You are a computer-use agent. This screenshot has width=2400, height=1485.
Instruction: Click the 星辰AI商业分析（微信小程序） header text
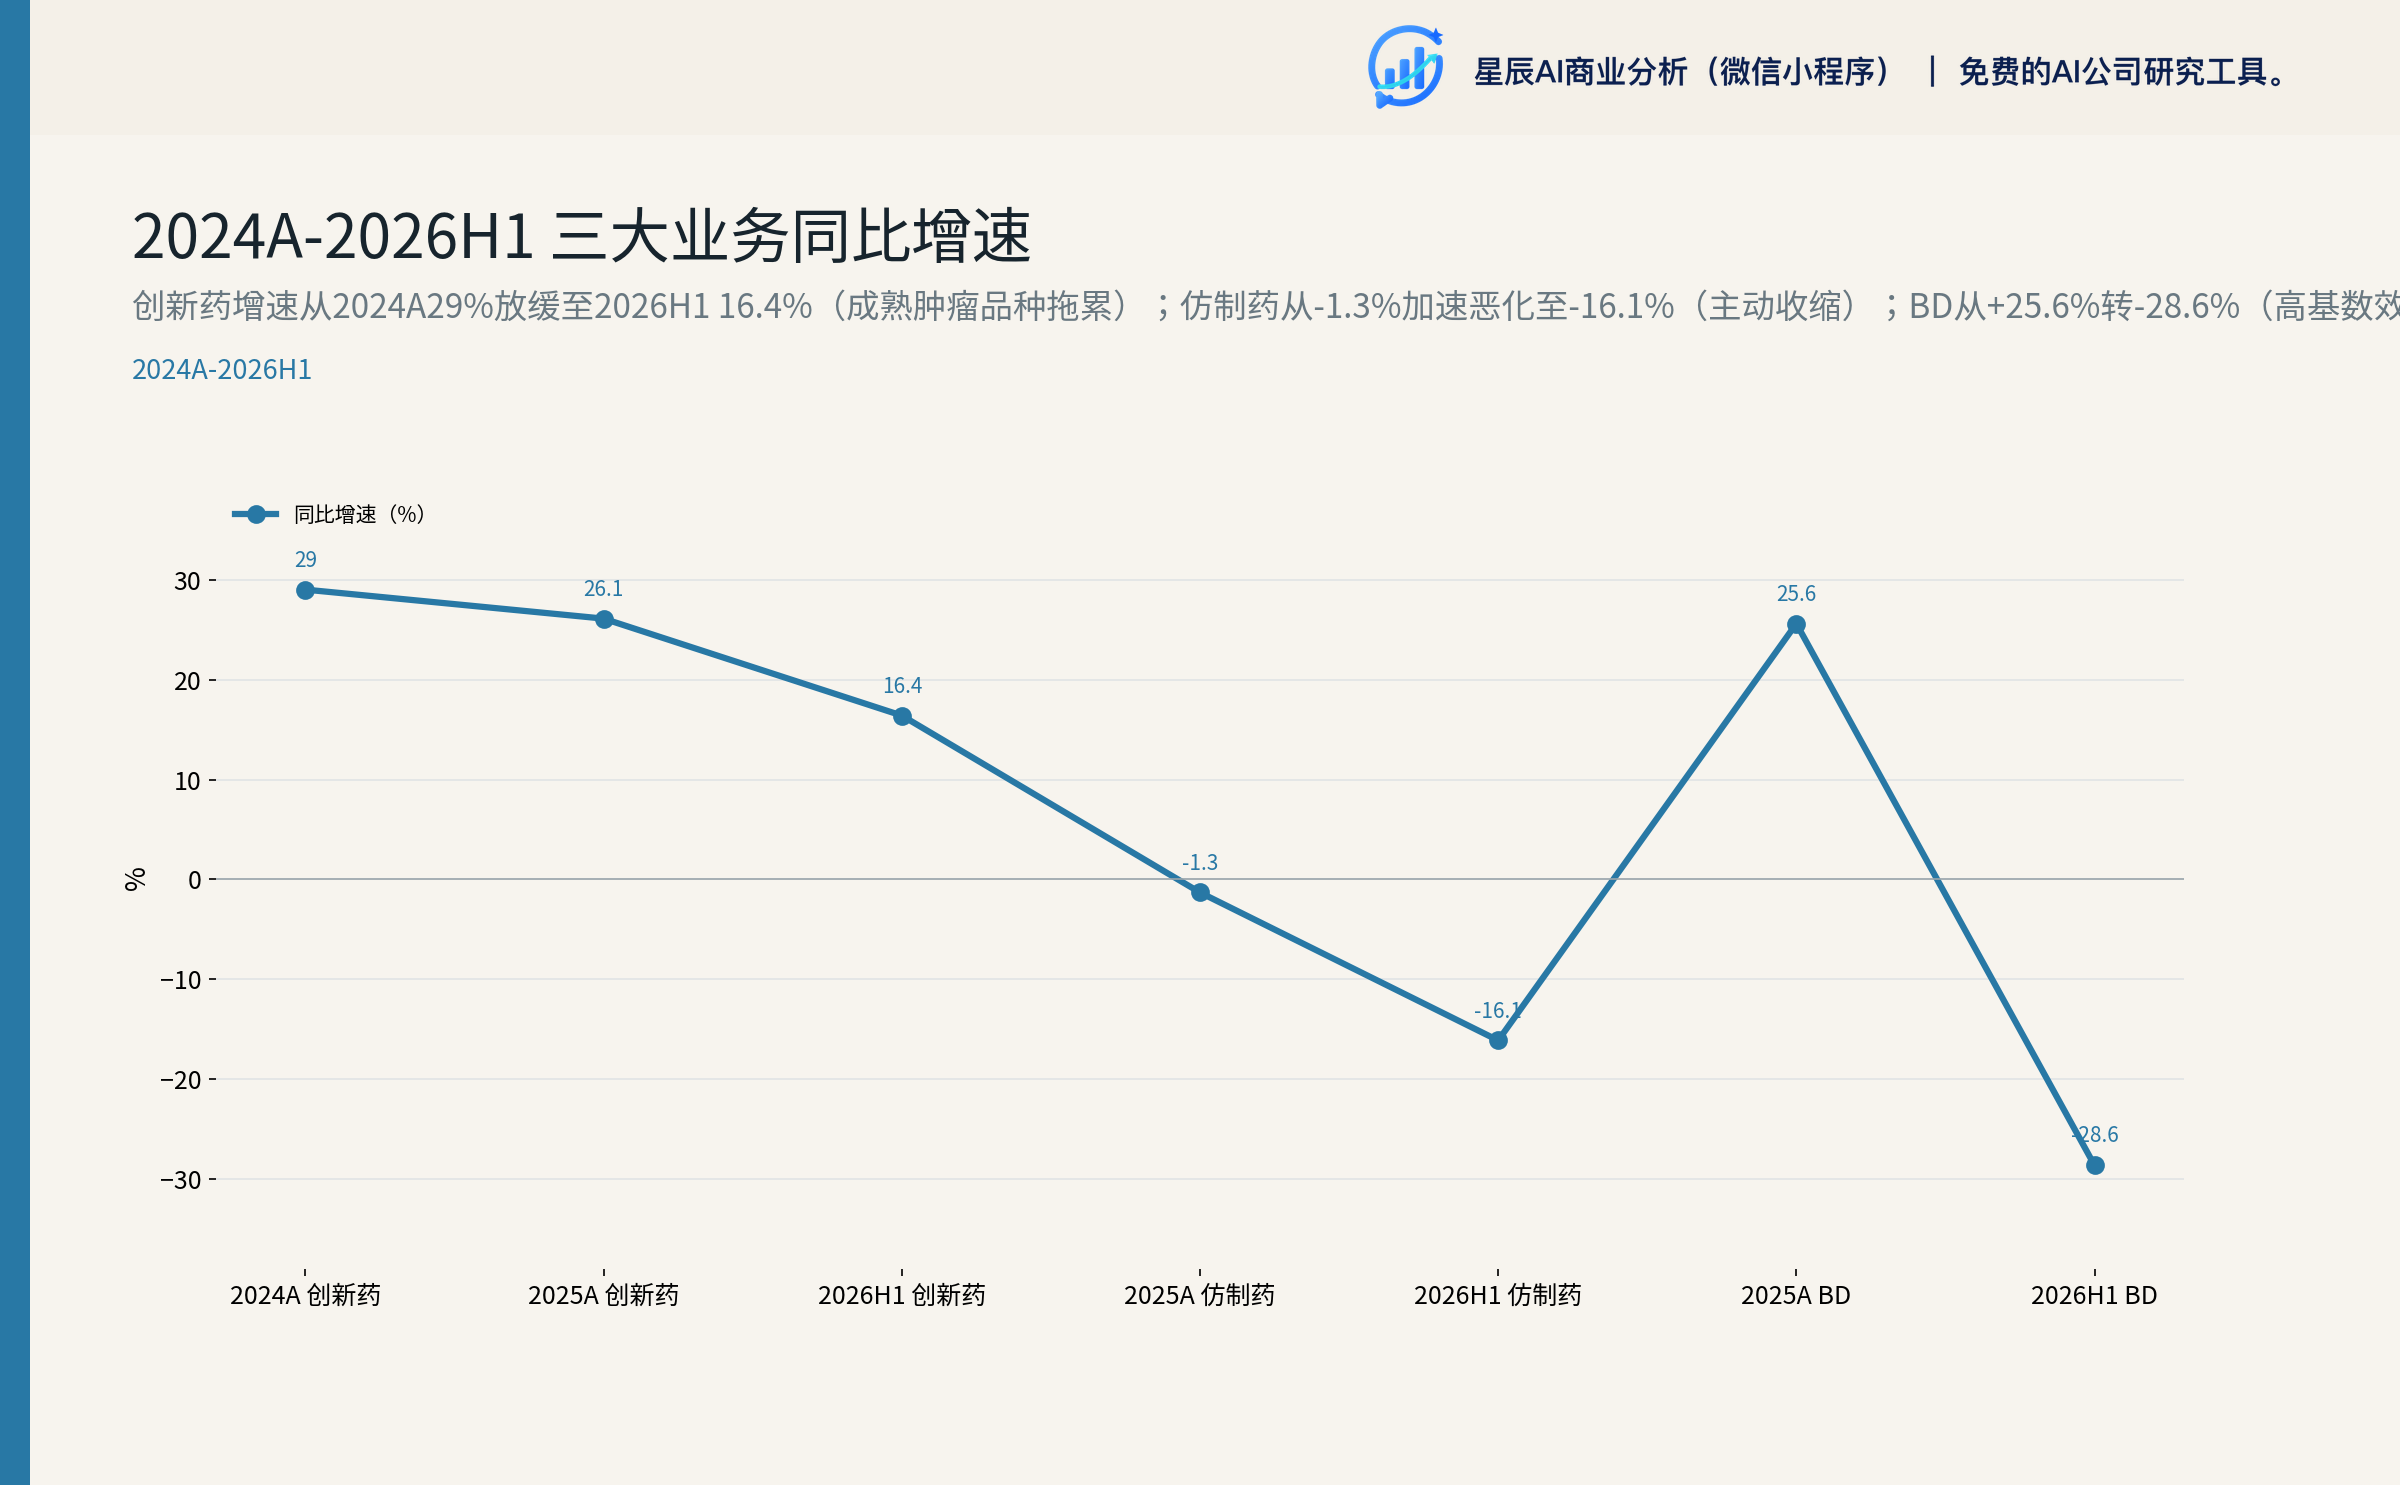(1684, 72)
